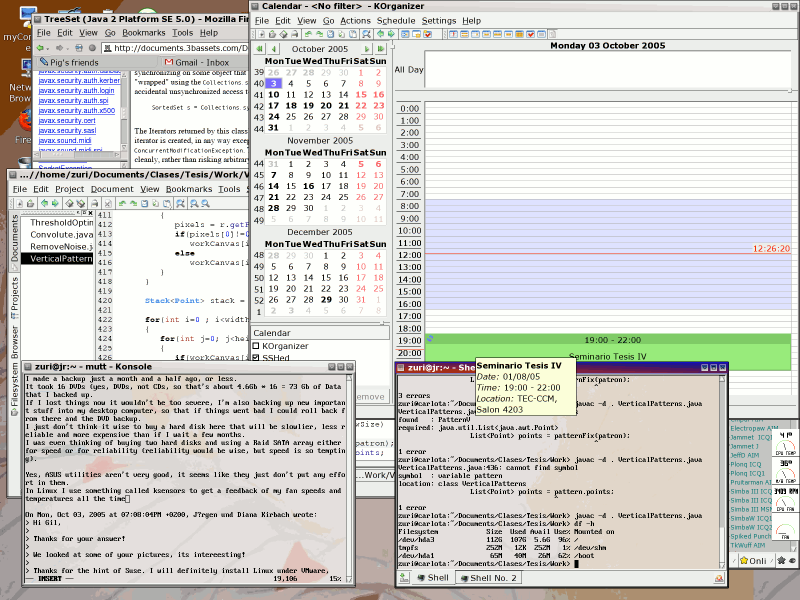Open the Bookmarks menu in Firefox
Screen dimensions: 800x600
pos(145,32)
